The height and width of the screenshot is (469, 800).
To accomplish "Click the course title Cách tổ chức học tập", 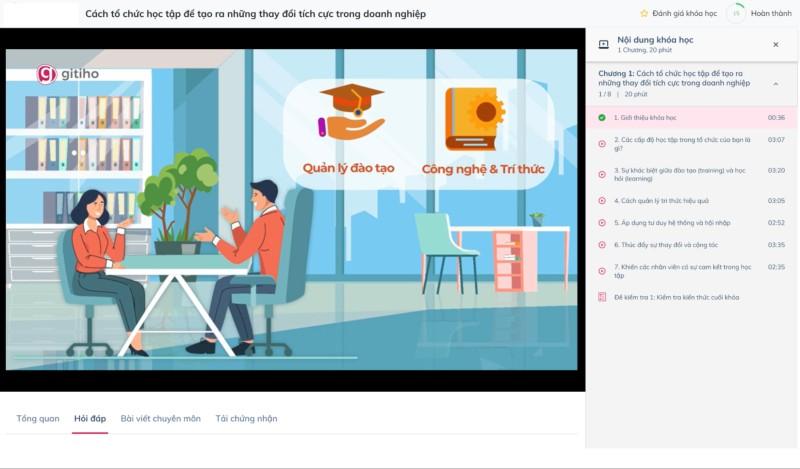I will [x=256, y=14].
